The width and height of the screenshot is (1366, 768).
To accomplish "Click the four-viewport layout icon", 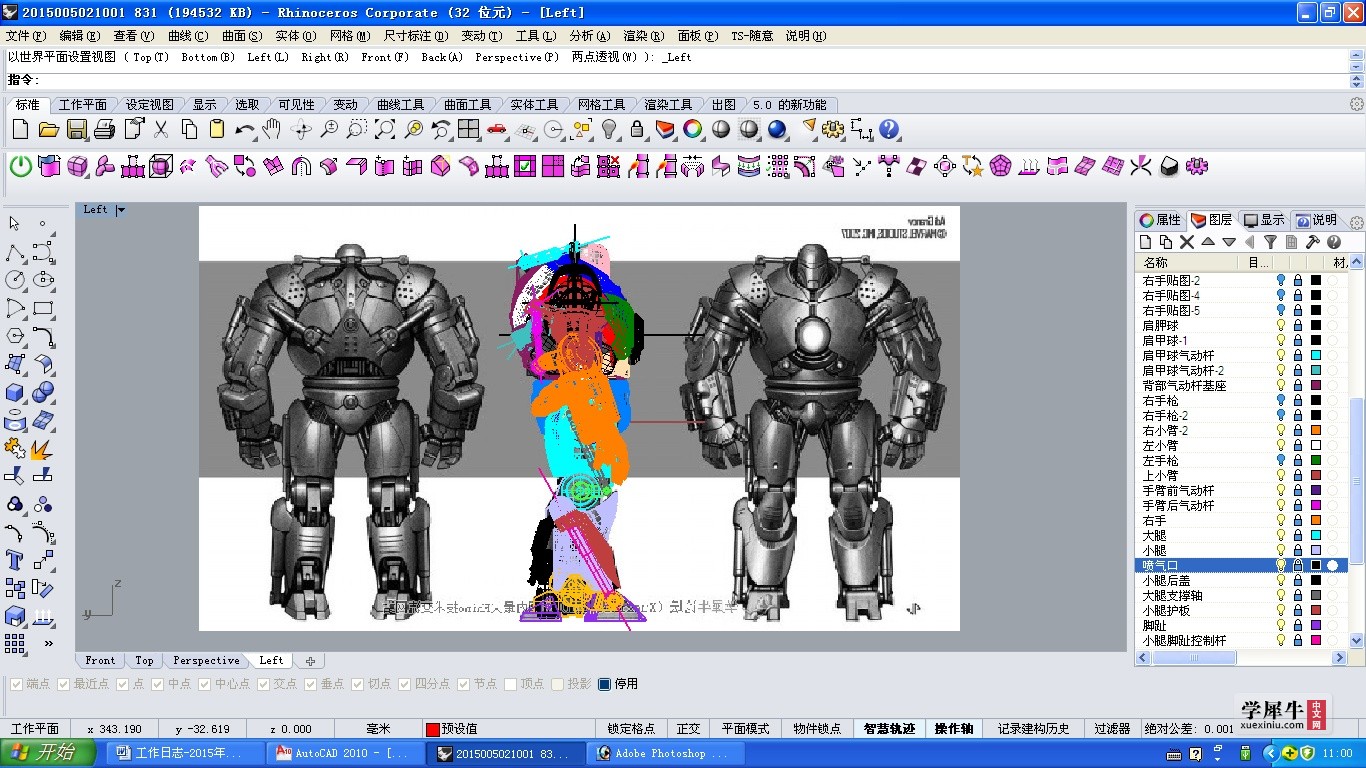I will click(469, 129).
